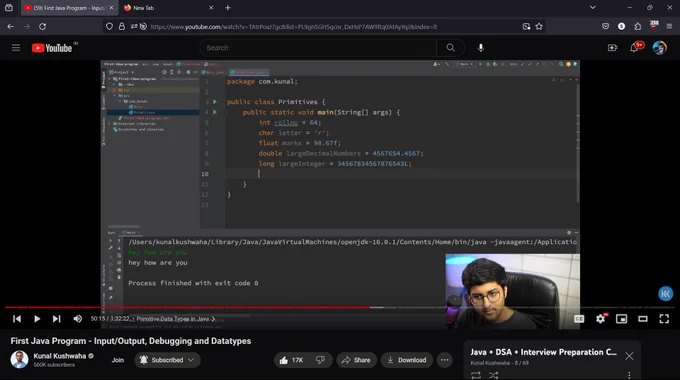Go forward in browser history
This screenshot has height=380, width=680.
click(27, 26)
